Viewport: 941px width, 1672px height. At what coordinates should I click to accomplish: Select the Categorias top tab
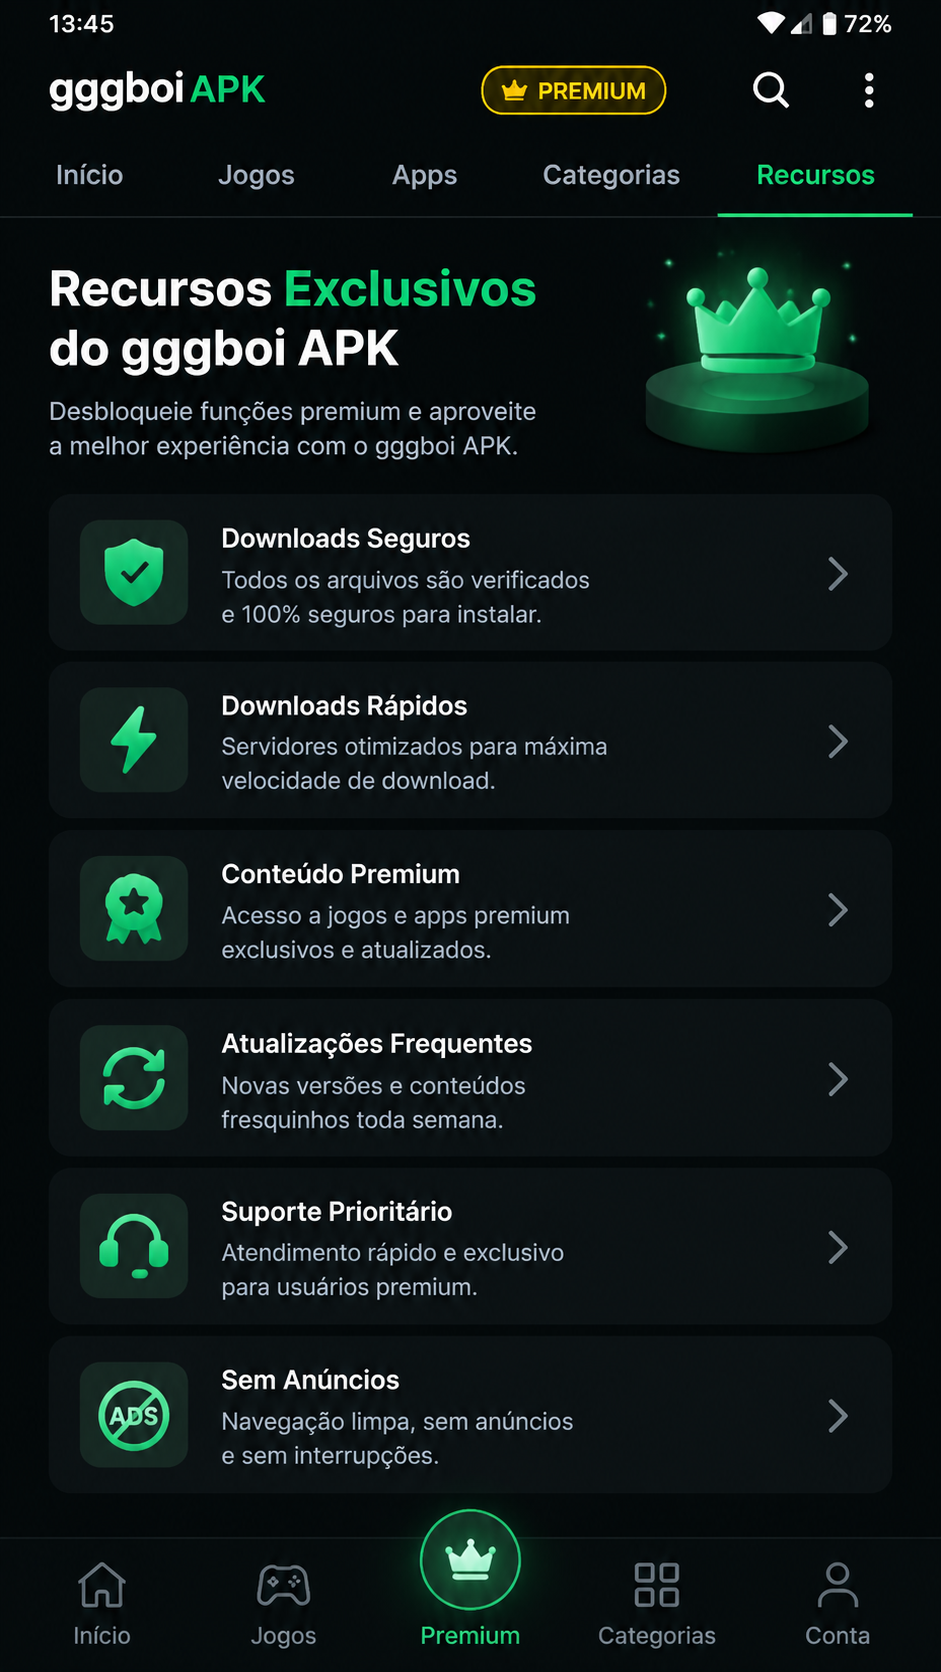click(611, 175)
